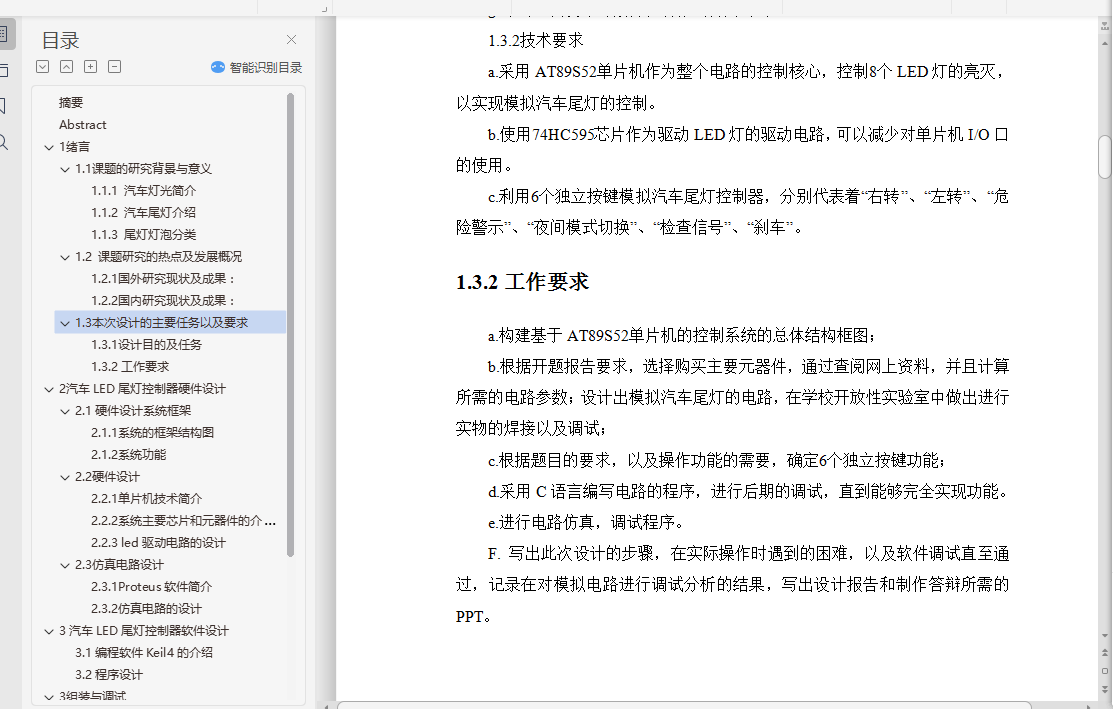Click the outline pane scrollbar thumb
The image size is (1113, 709).
click(x=290, y=324)
